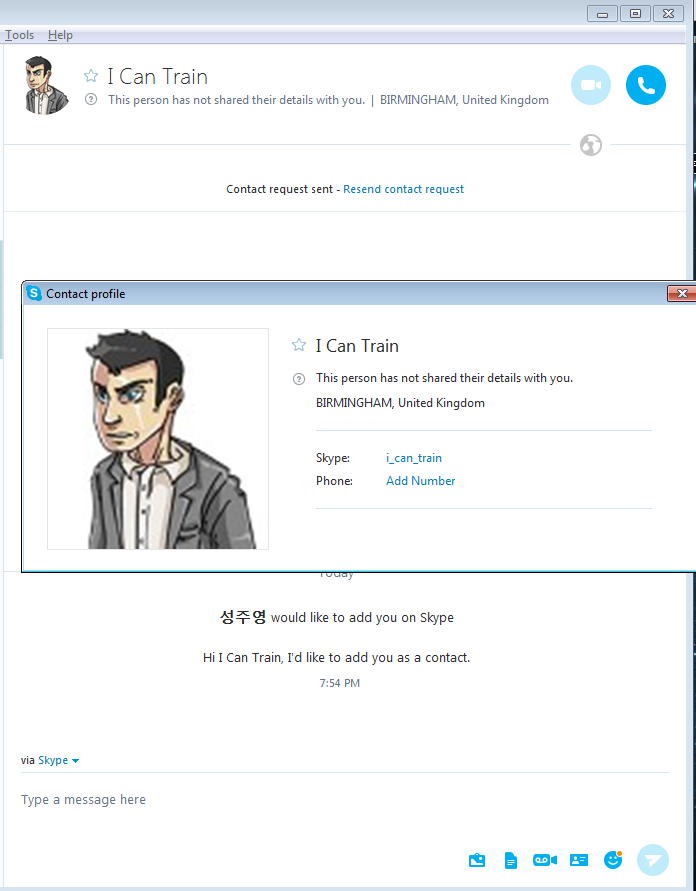This screenshot has width=696, height=891.
Task: Click the video message icon
Action: click(x=544, y=860)
